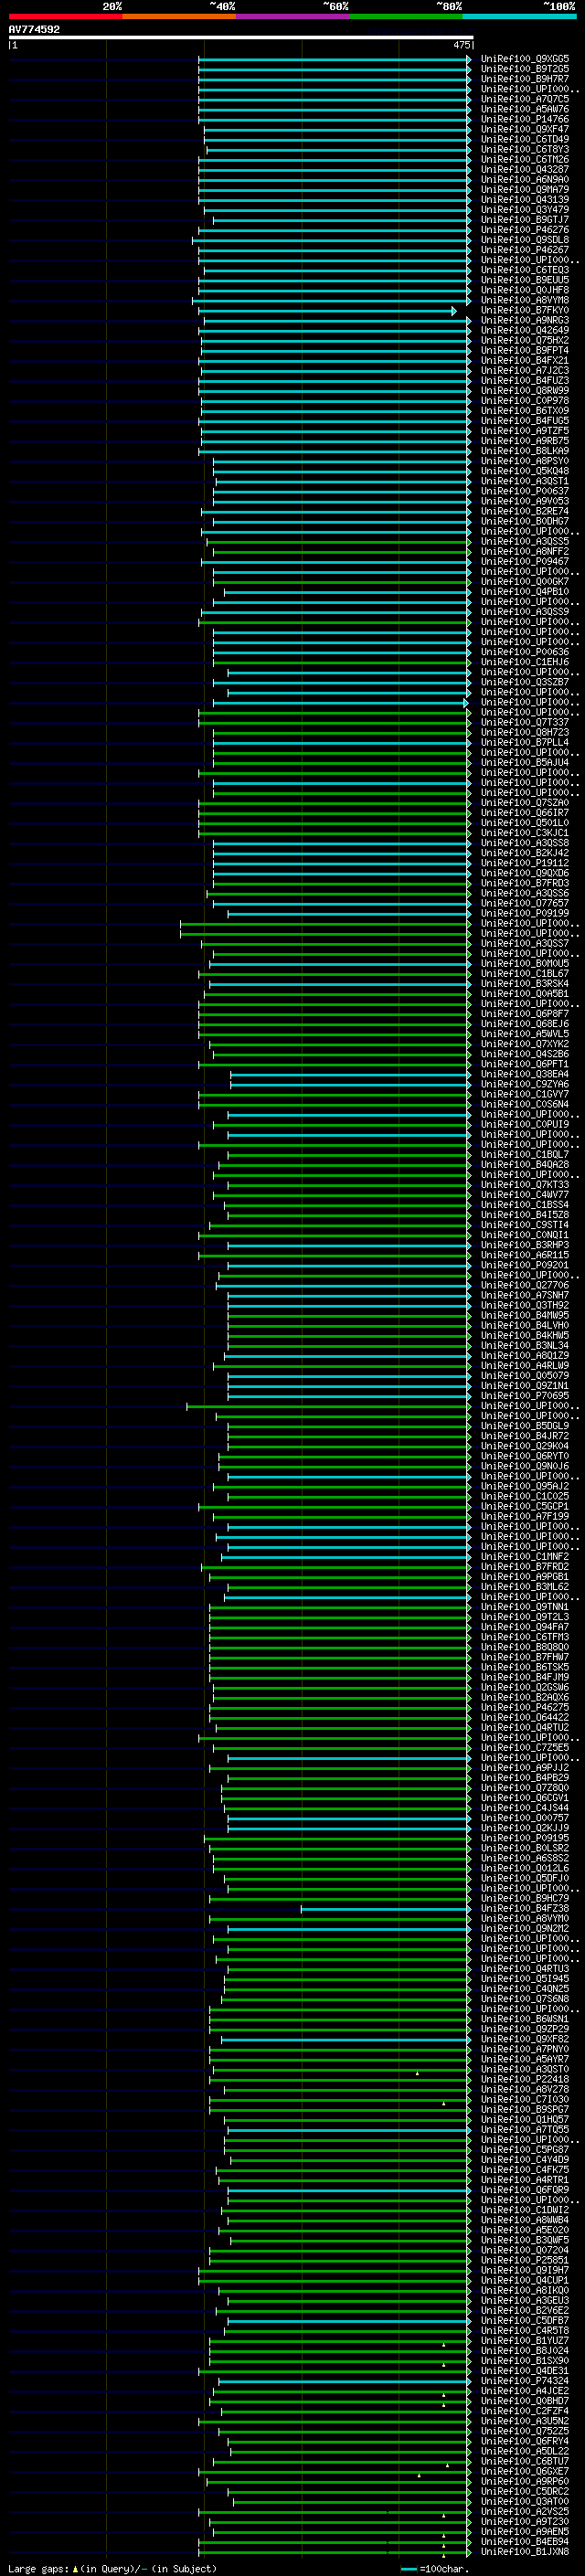Select the UniRef100_Q9MA79 label

tap(525, 190)
